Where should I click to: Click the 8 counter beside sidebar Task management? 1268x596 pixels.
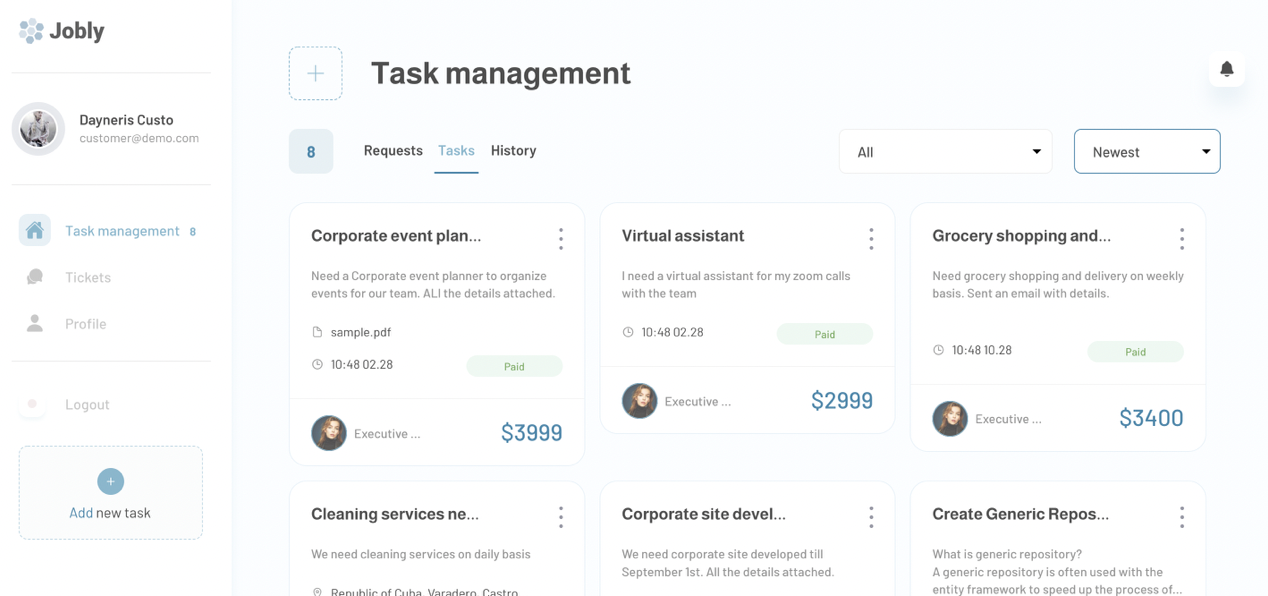pos(193,231)
